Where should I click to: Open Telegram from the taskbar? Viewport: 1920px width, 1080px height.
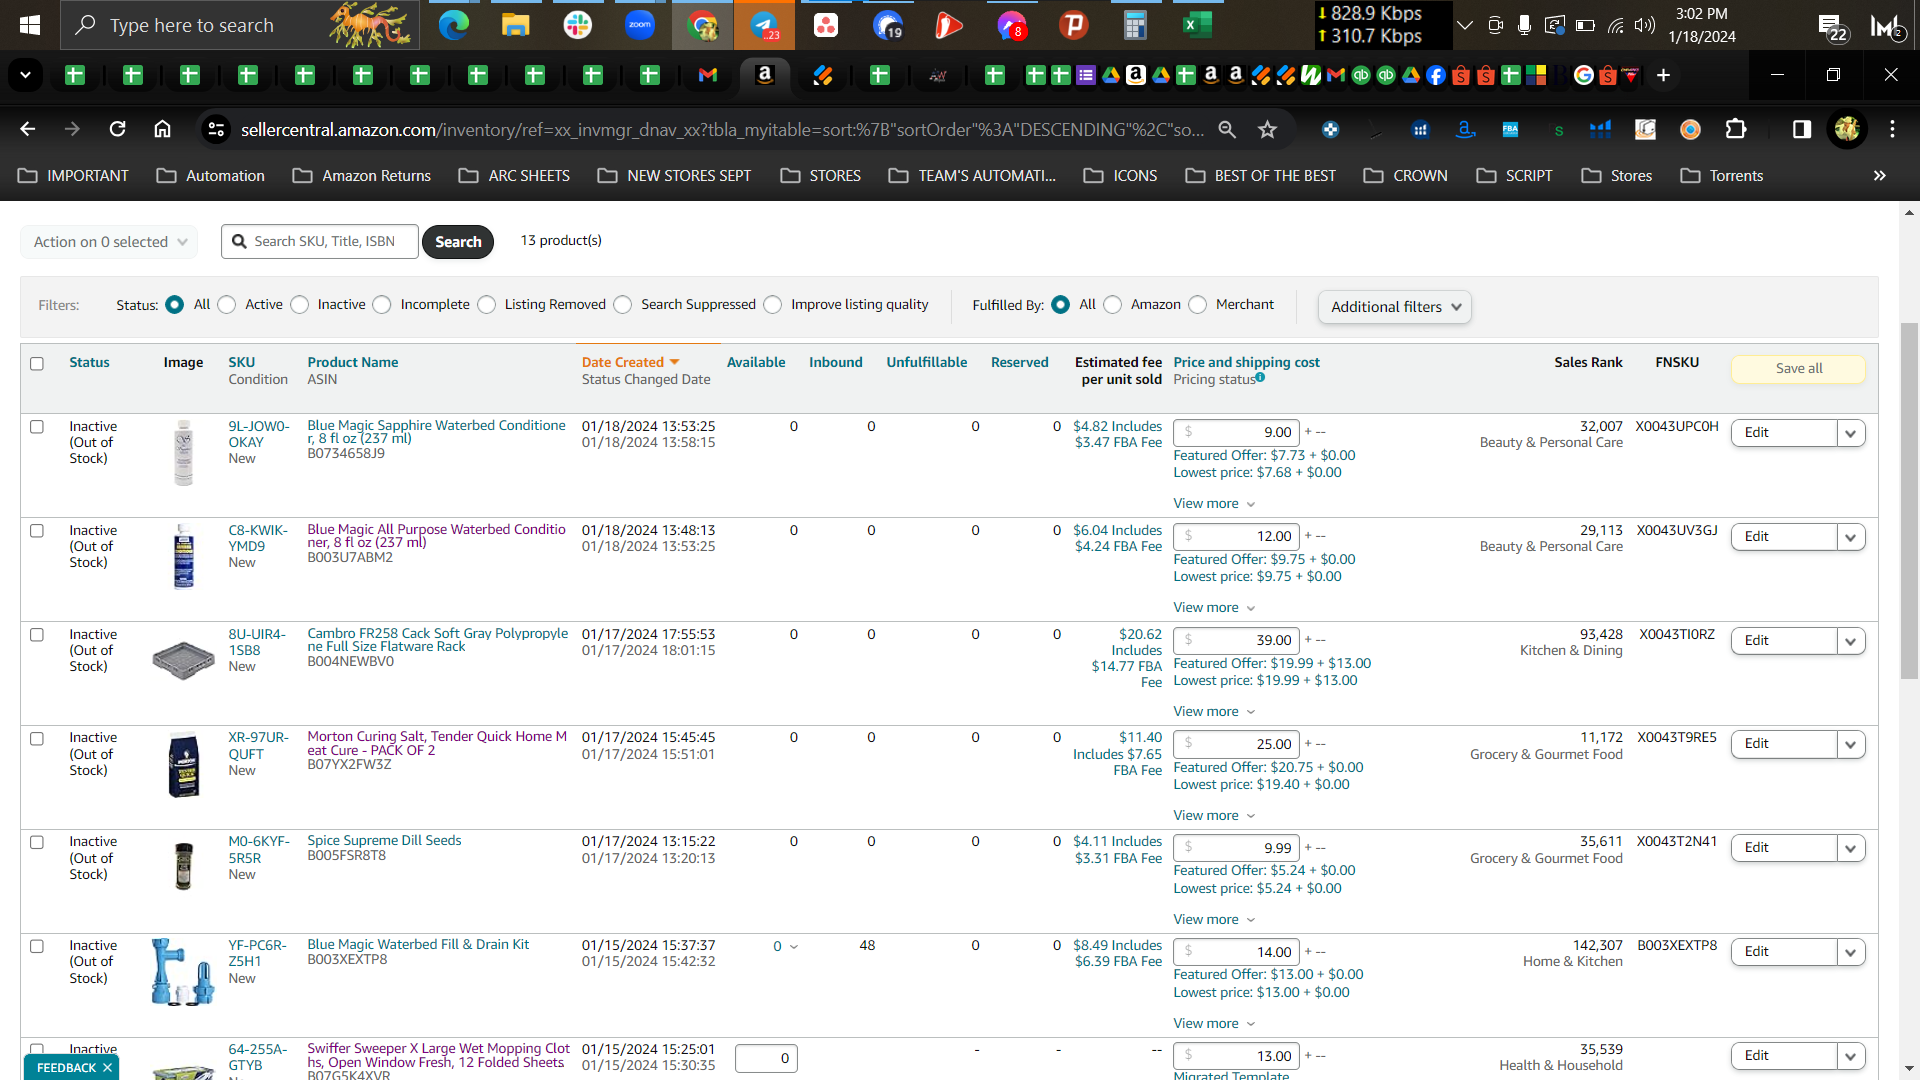tap(764, 25)
